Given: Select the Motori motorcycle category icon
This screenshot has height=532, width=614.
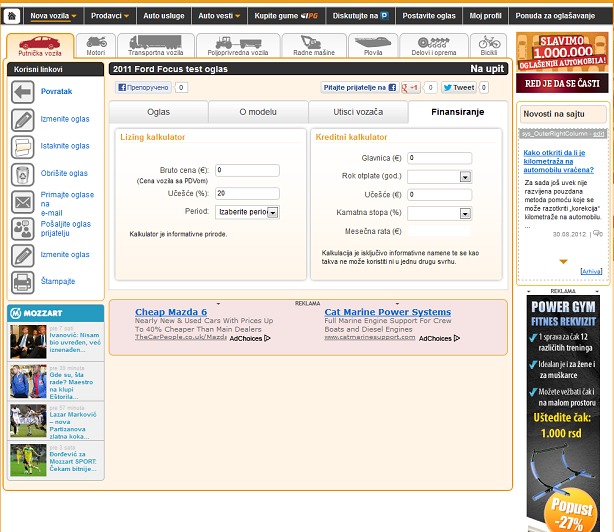Looking at the screenshot, I should (x=96, y=45).
